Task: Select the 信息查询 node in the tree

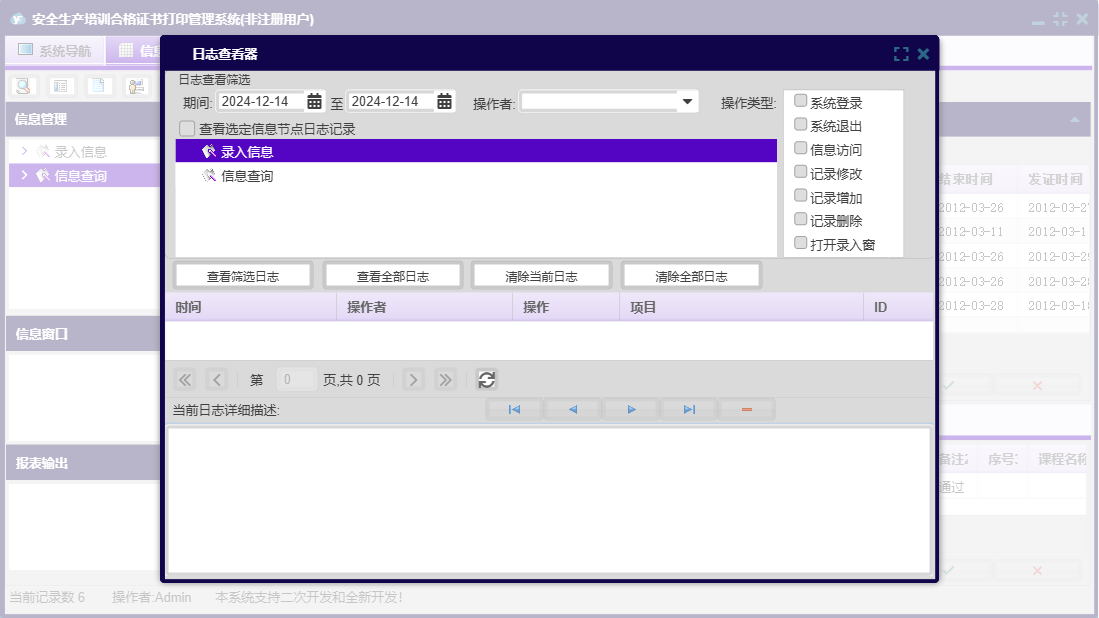Action: click(246, 176)
